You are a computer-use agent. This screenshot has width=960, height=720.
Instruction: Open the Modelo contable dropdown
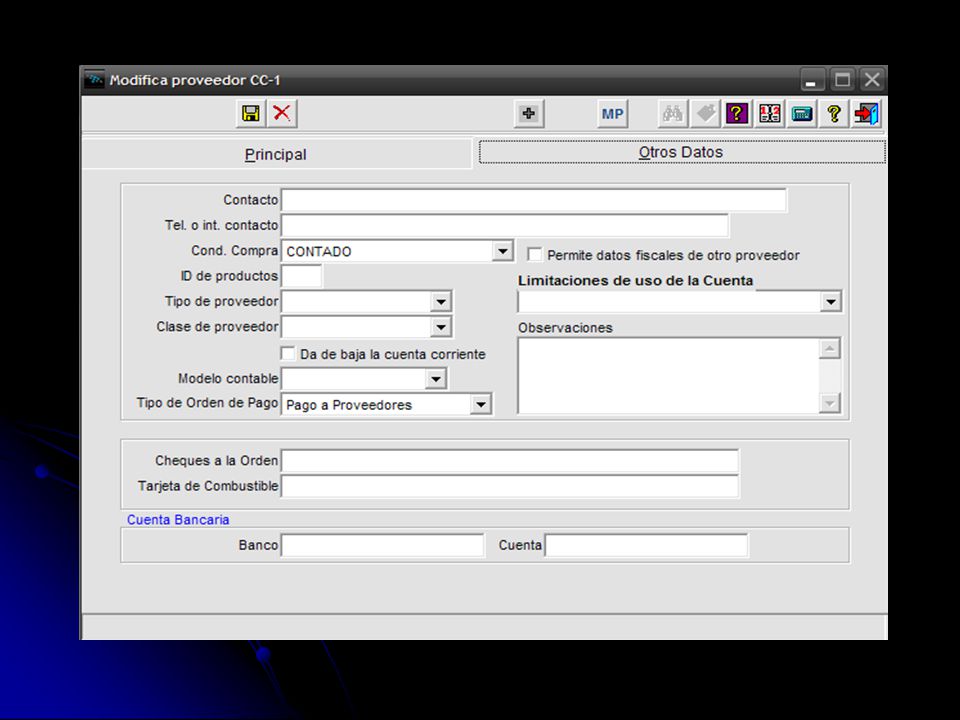[x=435, y=379]
